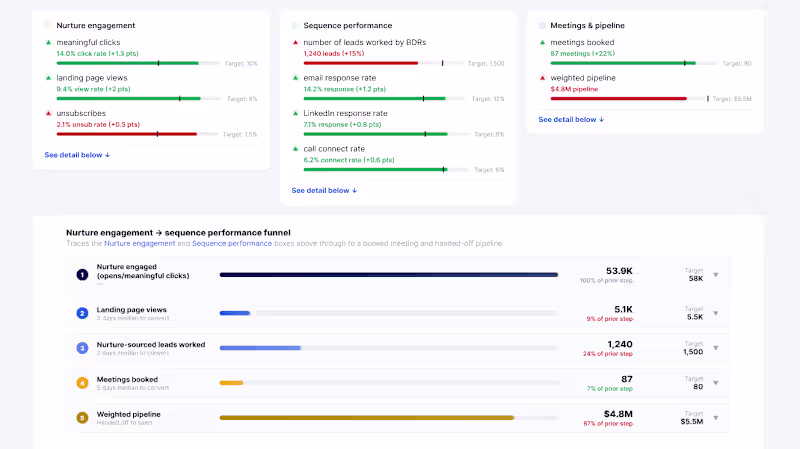Screen dimensions: 800x449
Task: Click the '87 meetings (+22%)' value
Action: point(583,54)
